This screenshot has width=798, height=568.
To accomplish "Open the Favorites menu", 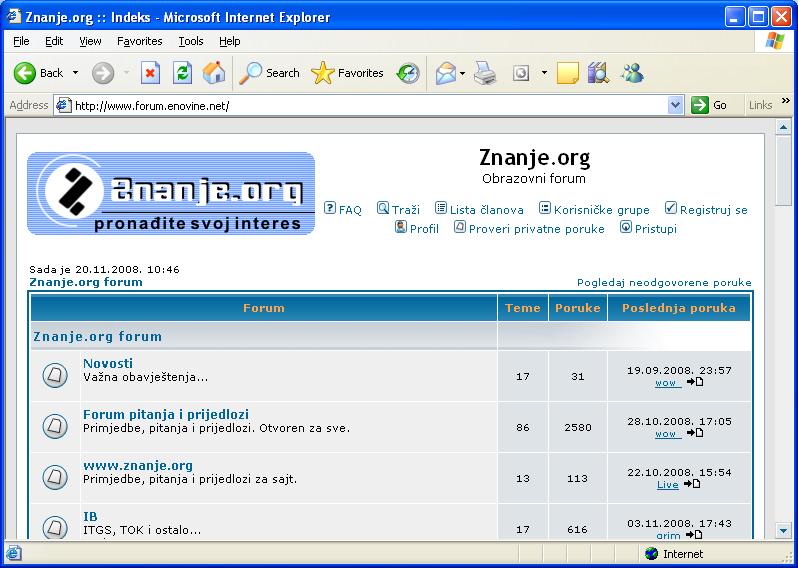I will click(x=139, y=41).
